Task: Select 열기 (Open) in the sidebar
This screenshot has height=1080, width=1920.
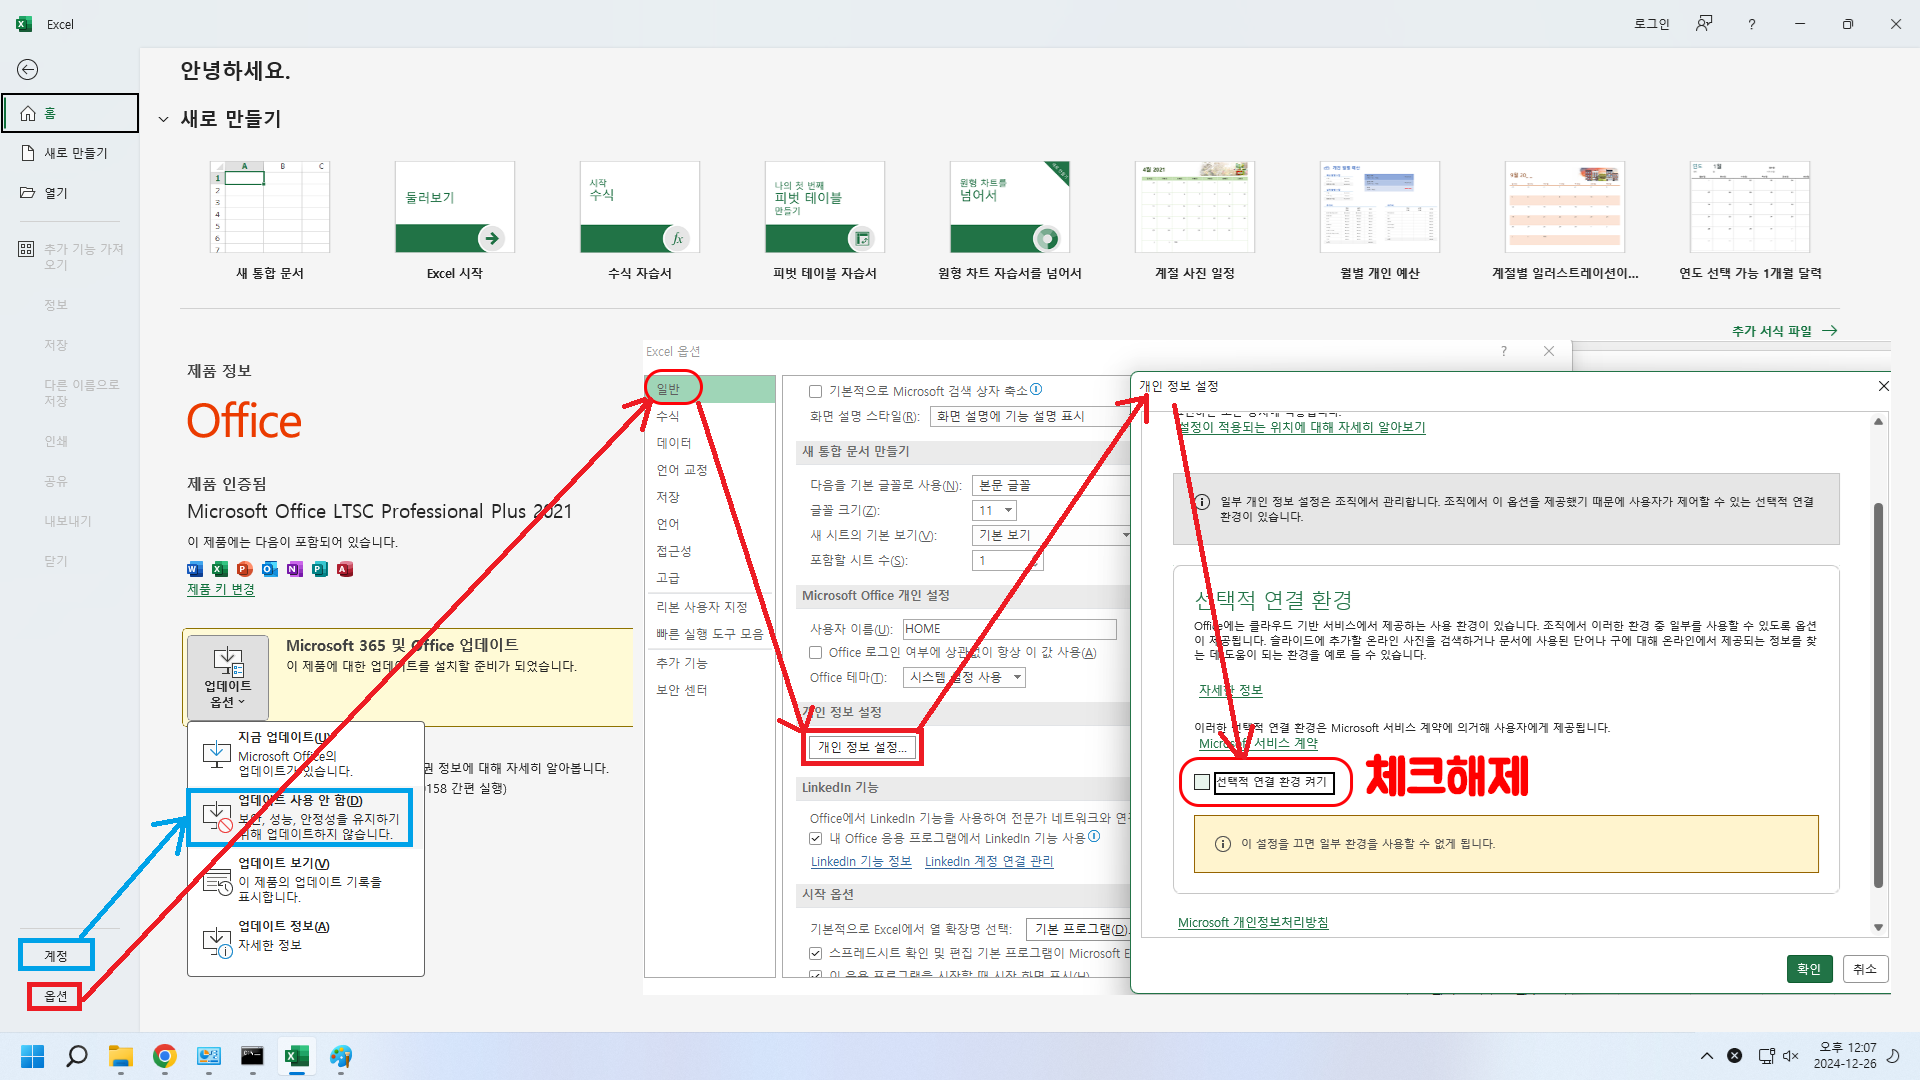Action: pyautogui.click(x=70, y=193)
